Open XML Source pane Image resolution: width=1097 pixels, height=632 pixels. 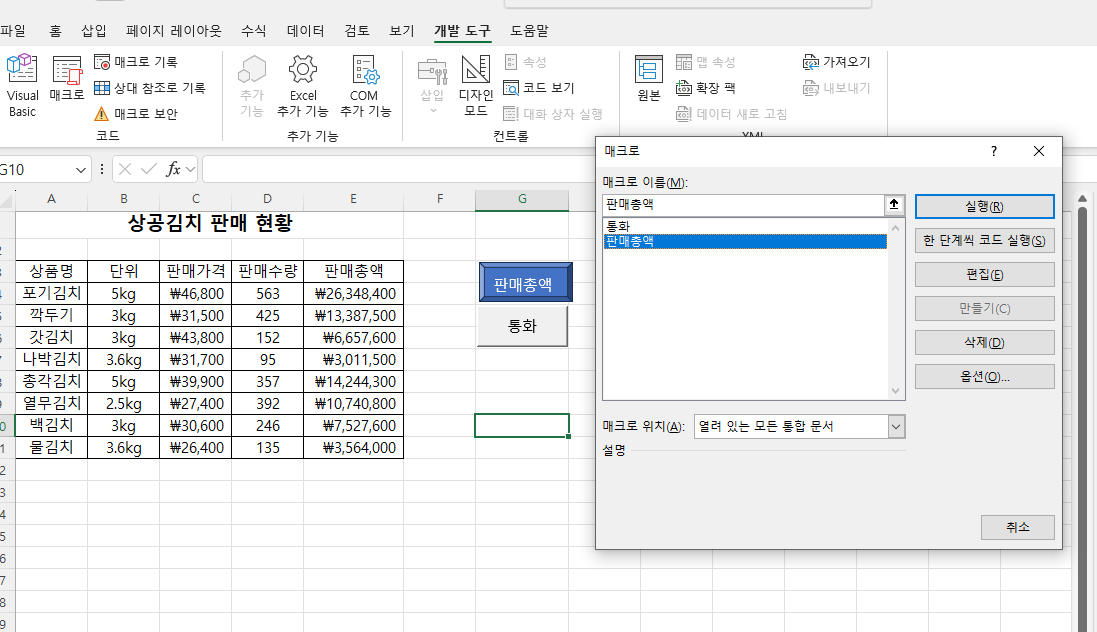click(x=649, y=80)
